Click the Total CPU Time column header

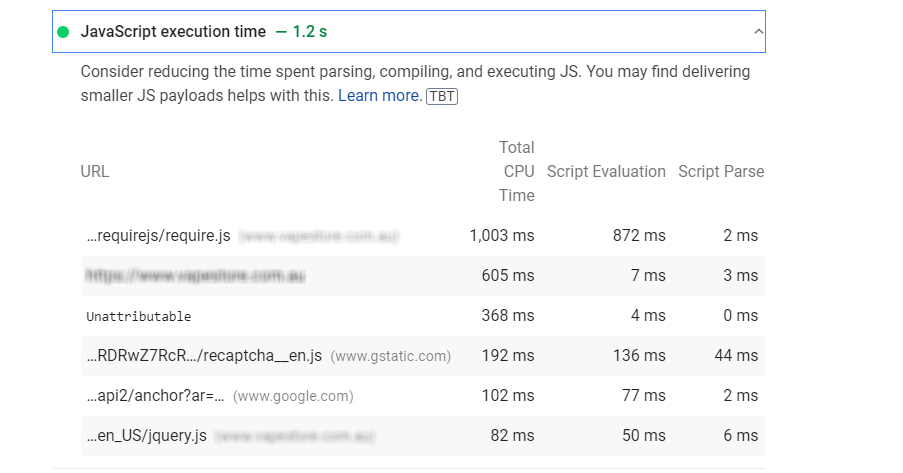pyautogui.click(x=516, y=171)
